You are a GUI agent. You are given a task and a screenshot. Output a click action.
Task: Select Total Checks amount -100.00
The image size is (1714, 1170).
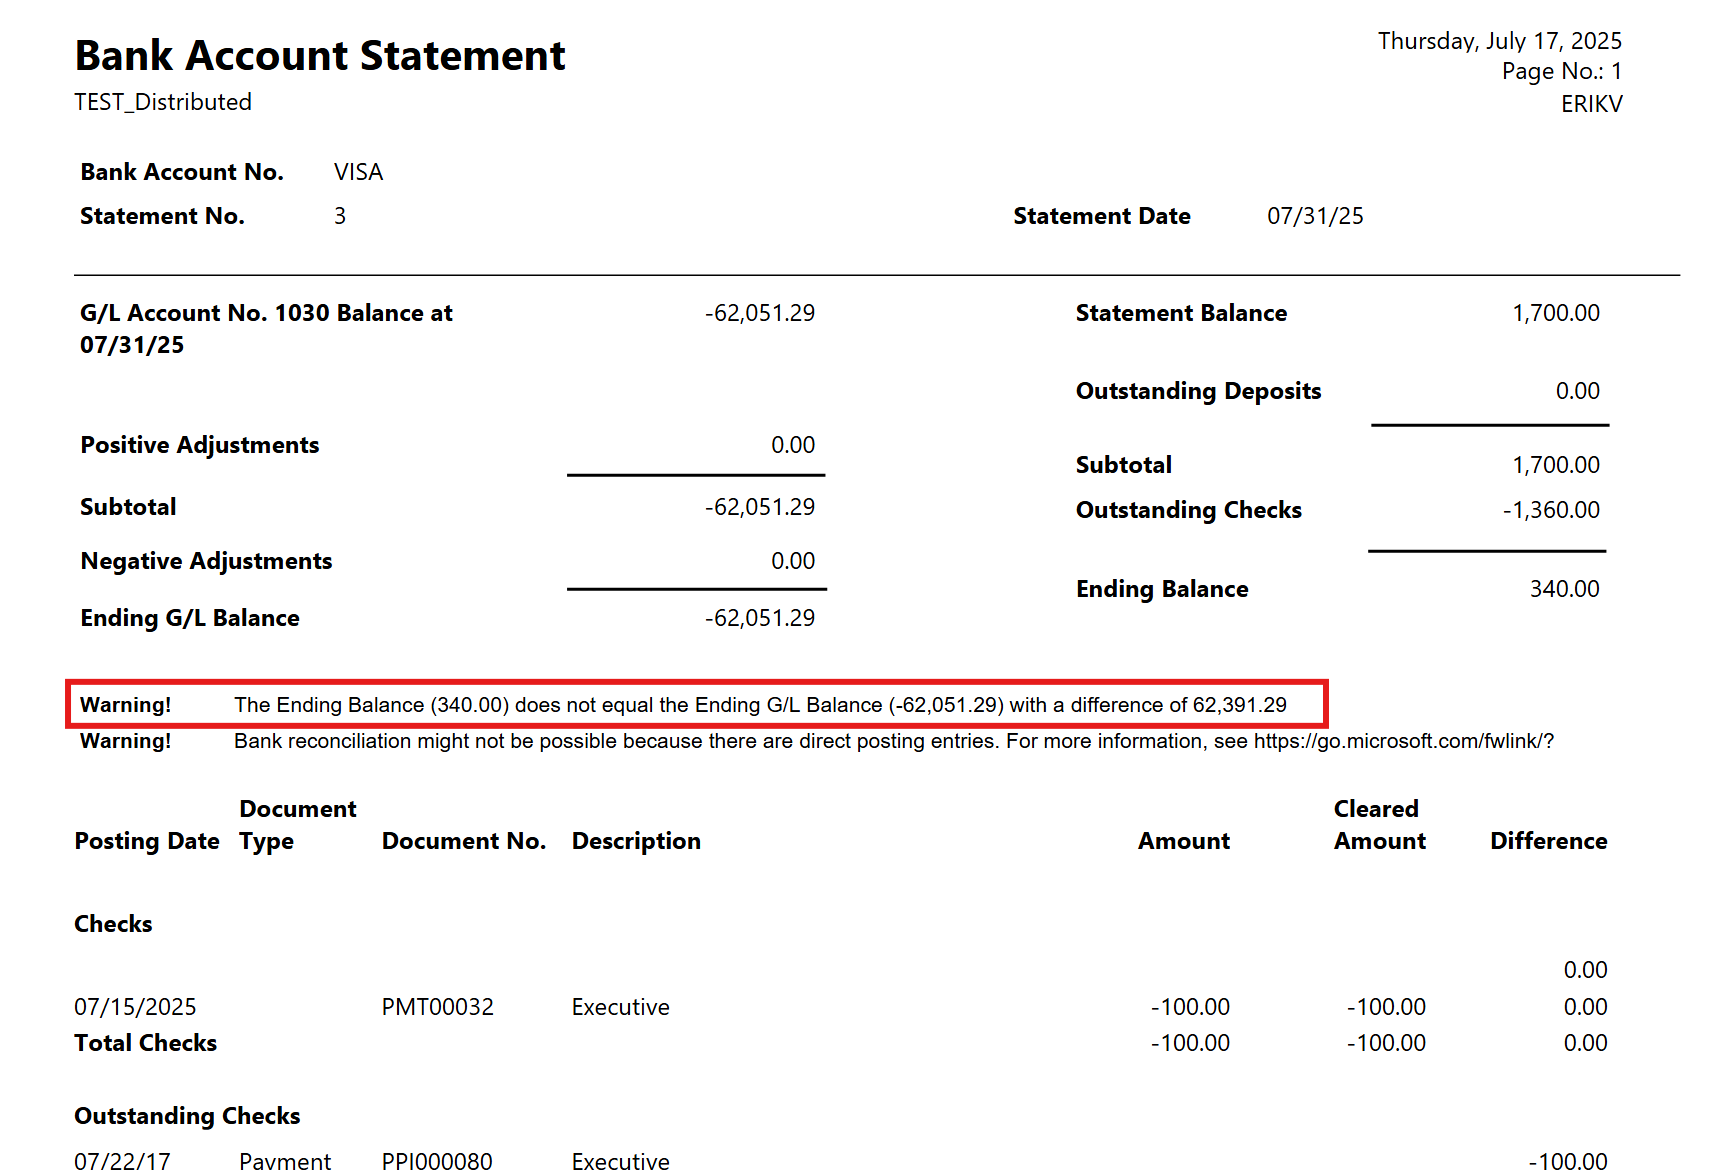tap(1189, 1043)
